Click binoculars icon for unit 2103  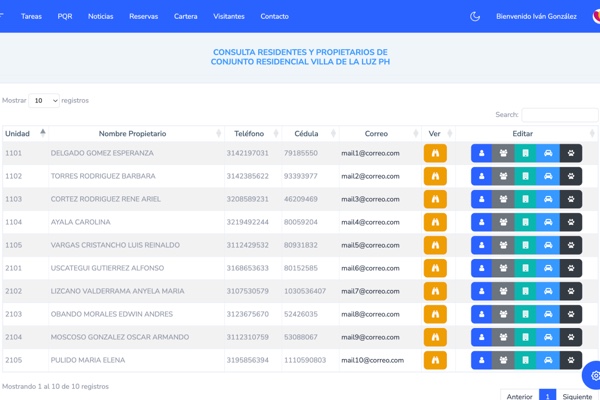coord(435,314)
